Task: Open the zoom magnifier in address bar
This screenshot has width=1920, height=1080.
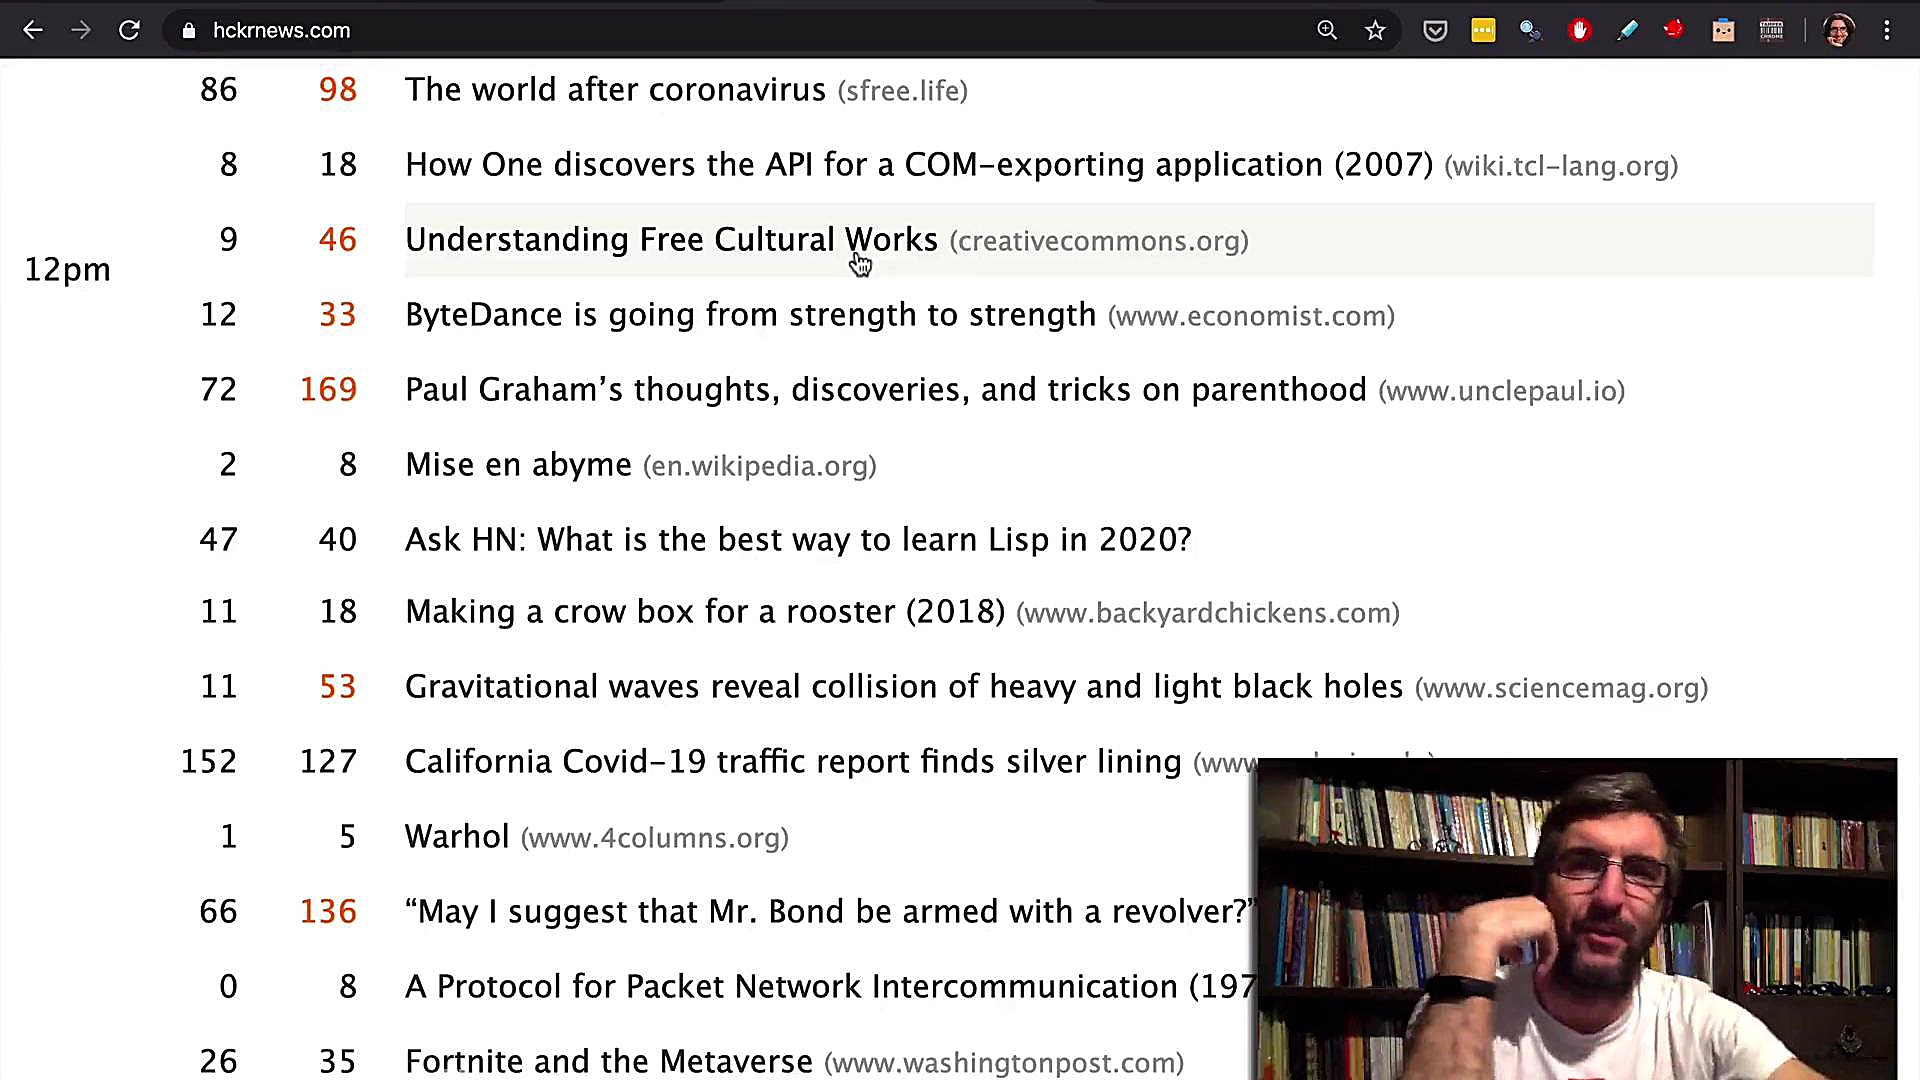Action: pyautogui.click(x=1327, y=30)
